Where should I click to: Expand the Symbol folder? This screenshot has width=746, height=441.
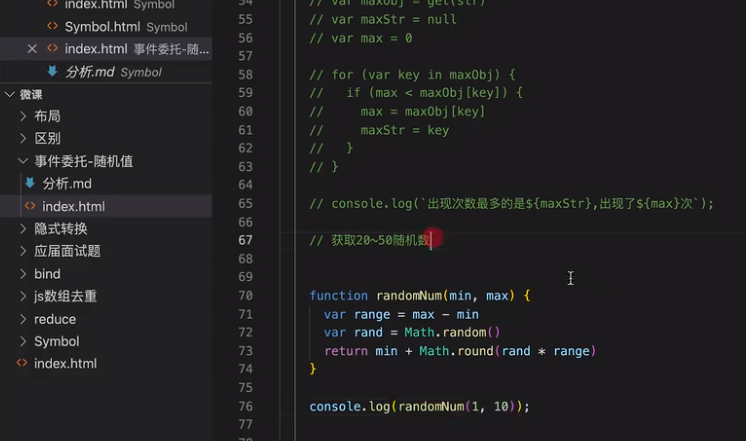(23, 341)
